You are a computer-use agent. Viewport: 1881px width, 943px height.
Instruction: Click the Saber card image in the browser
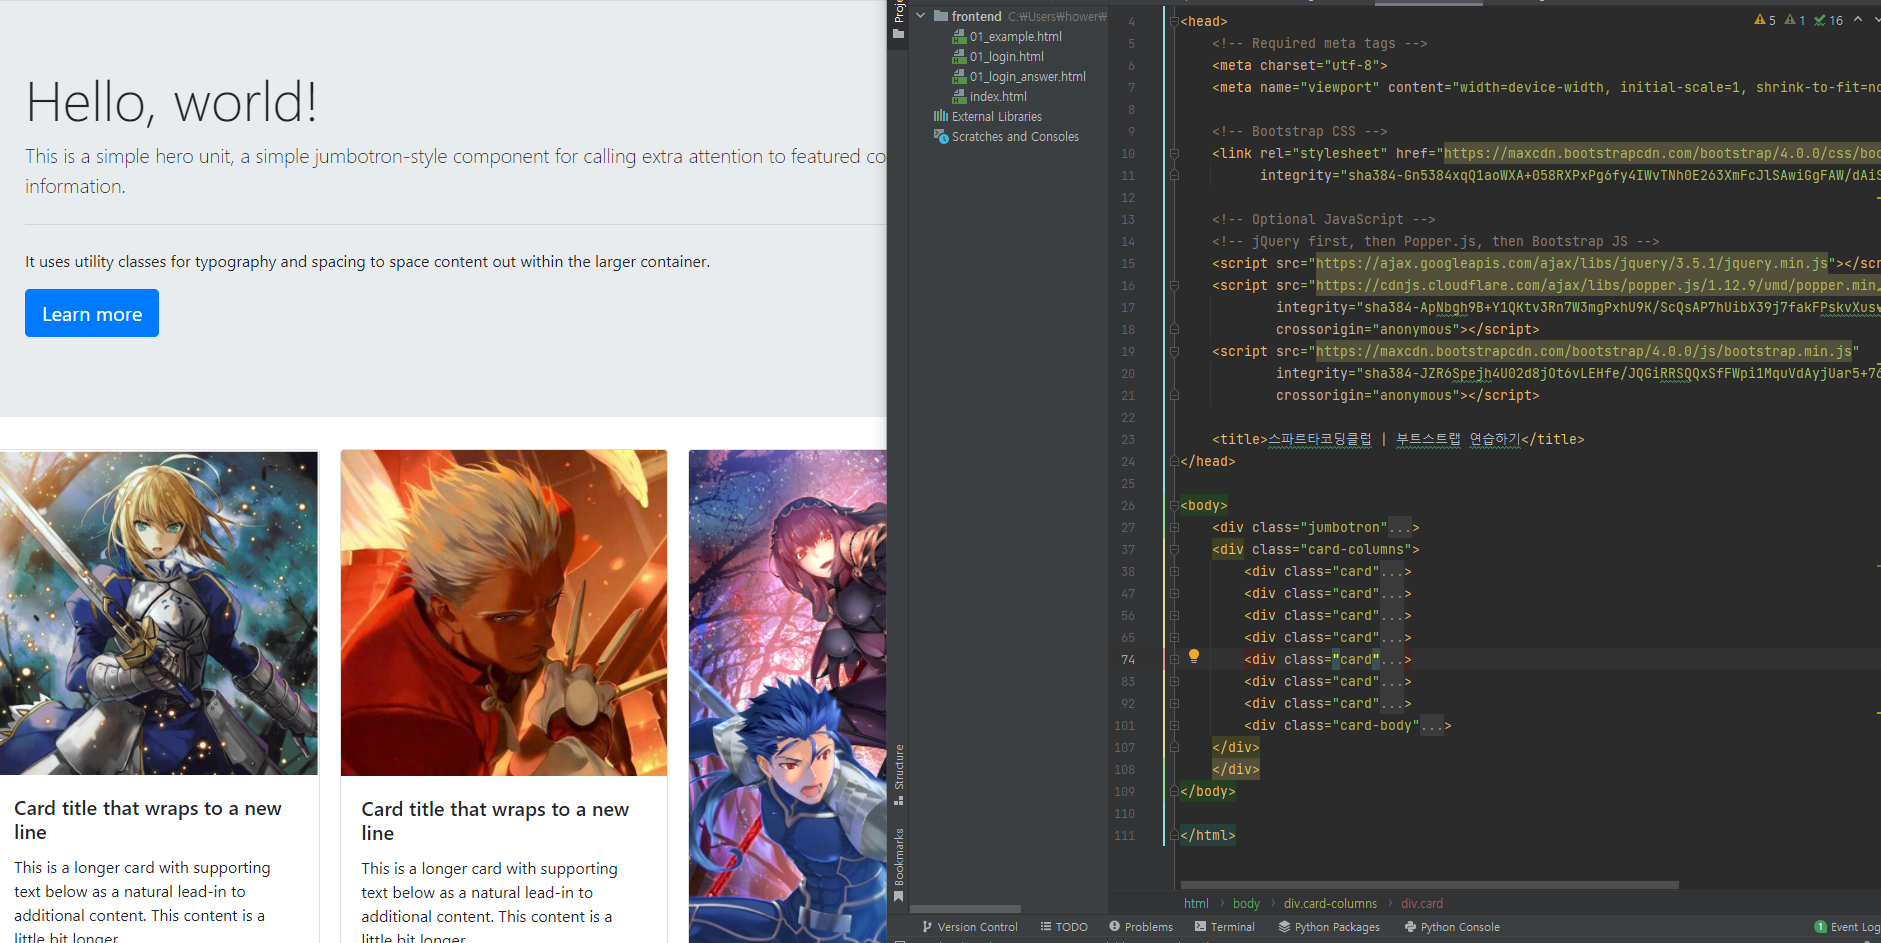click(x=159, y=612)
